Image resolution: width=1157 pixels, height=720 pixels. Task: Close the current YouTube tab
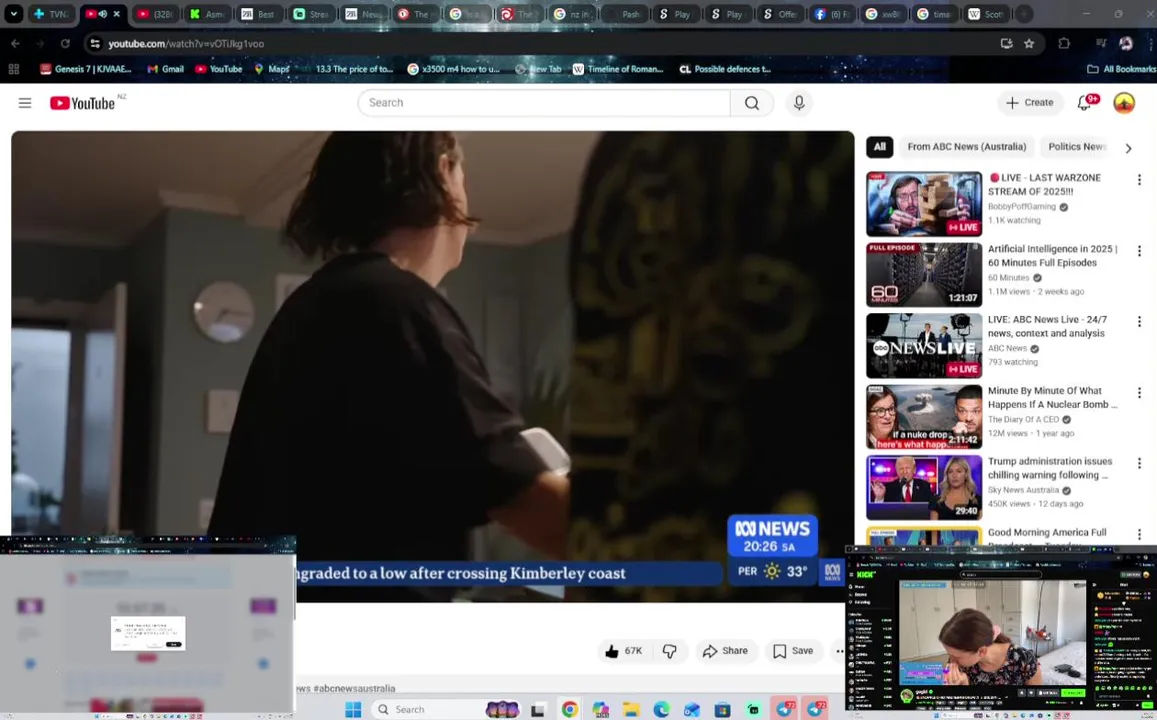click(117, 14)
